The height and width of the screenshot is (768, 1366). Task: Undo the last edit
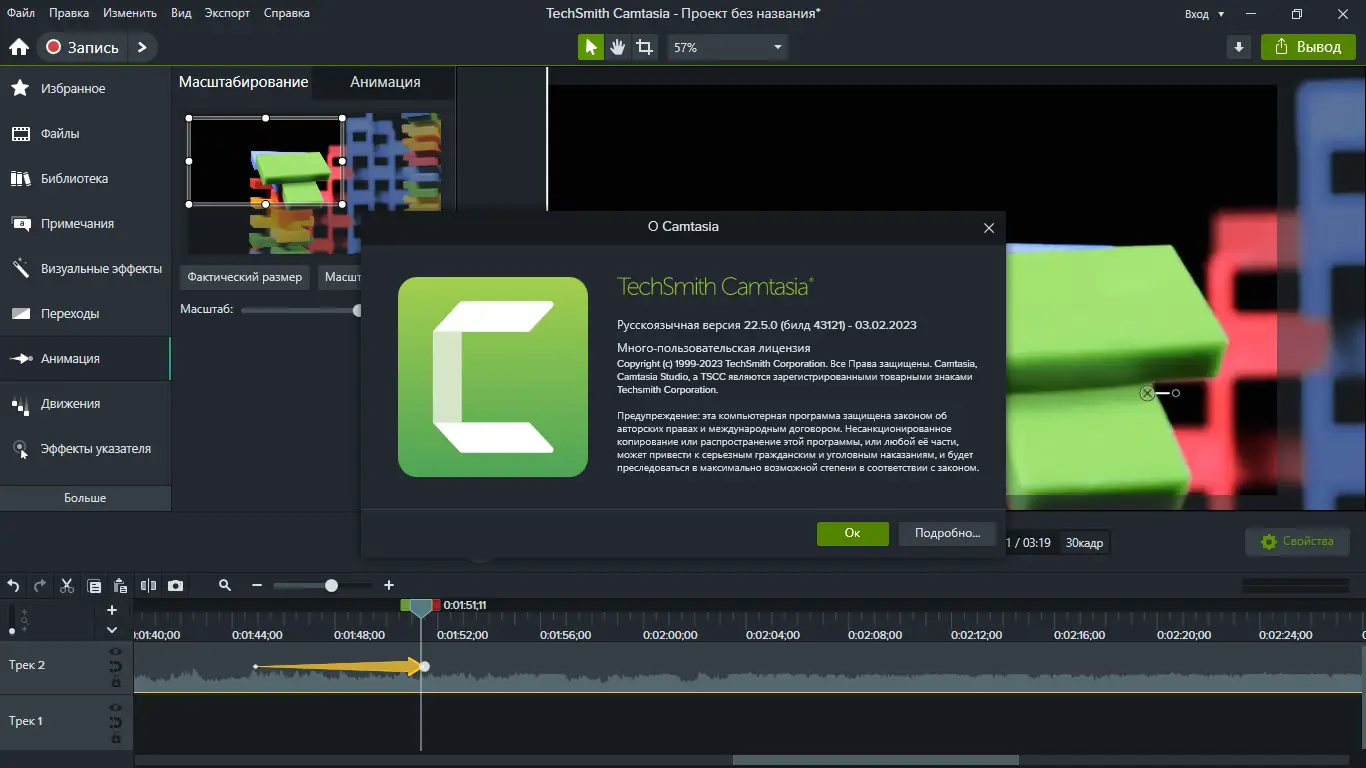[x=13, y=585]
